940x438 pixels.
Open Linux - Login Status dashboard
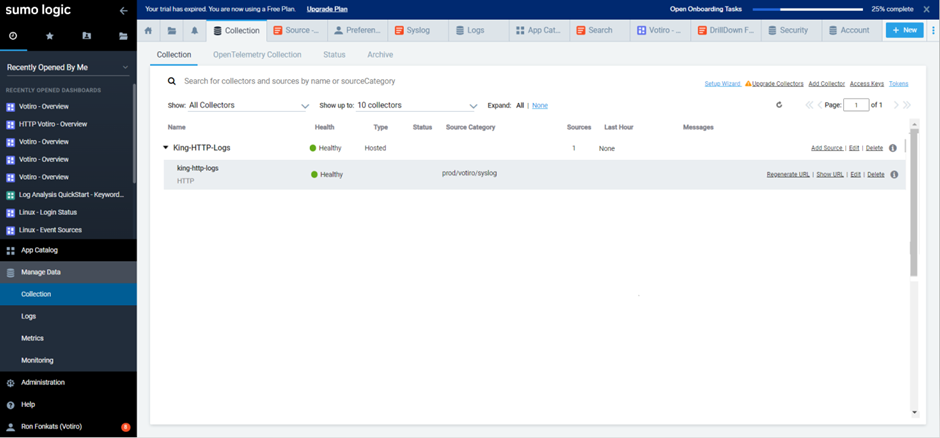pyautogui.click(x=47, y=212)
